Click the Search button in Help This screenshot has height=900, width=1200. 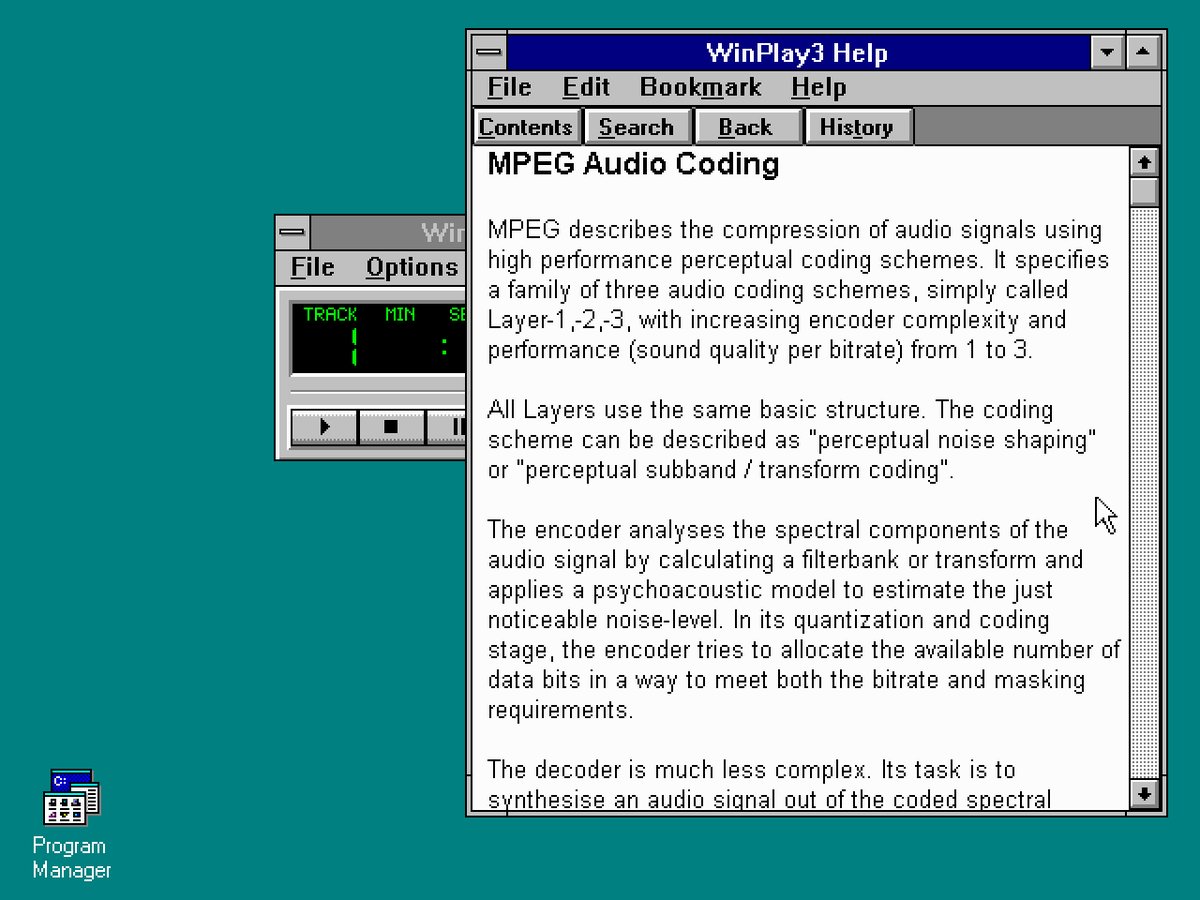(x=637, y=127)
